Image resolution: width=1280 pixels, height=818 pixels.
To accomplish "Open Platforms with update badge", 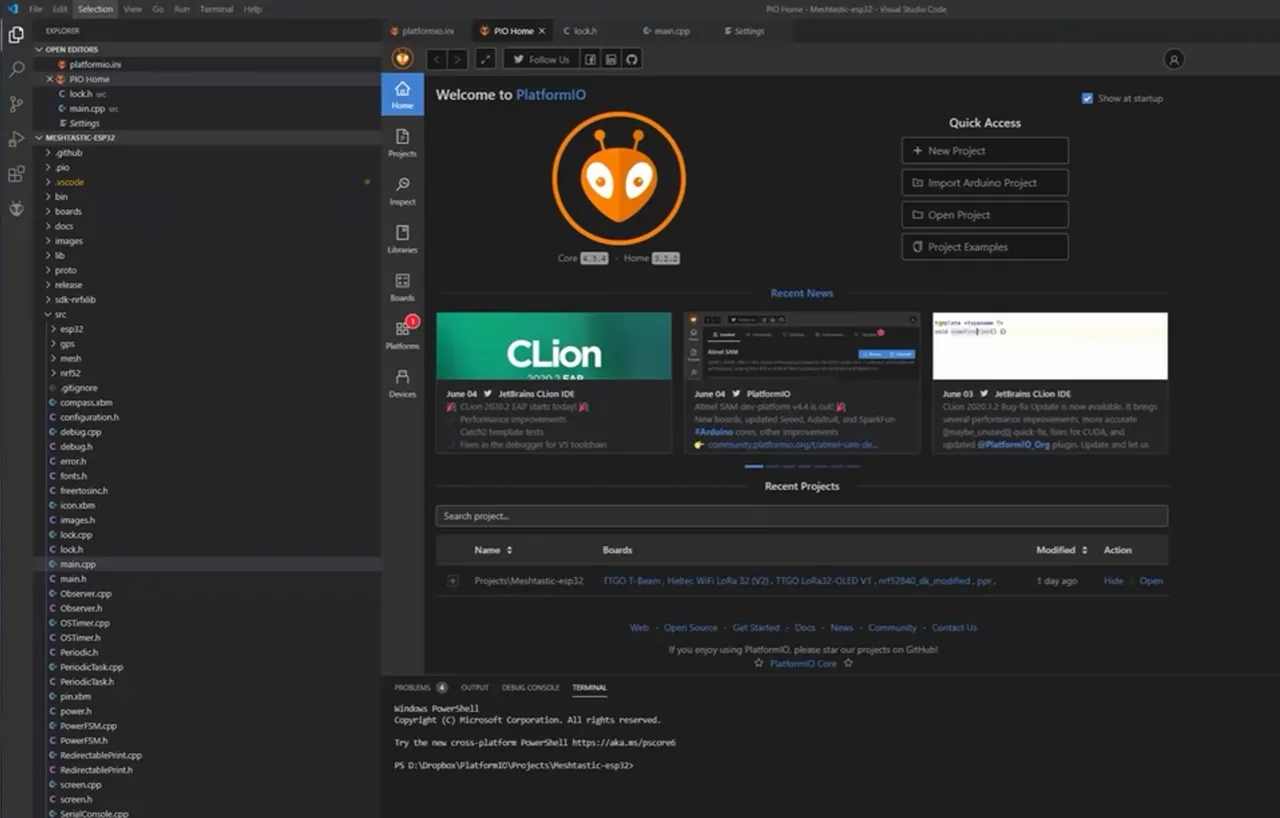I will (402, 334).
